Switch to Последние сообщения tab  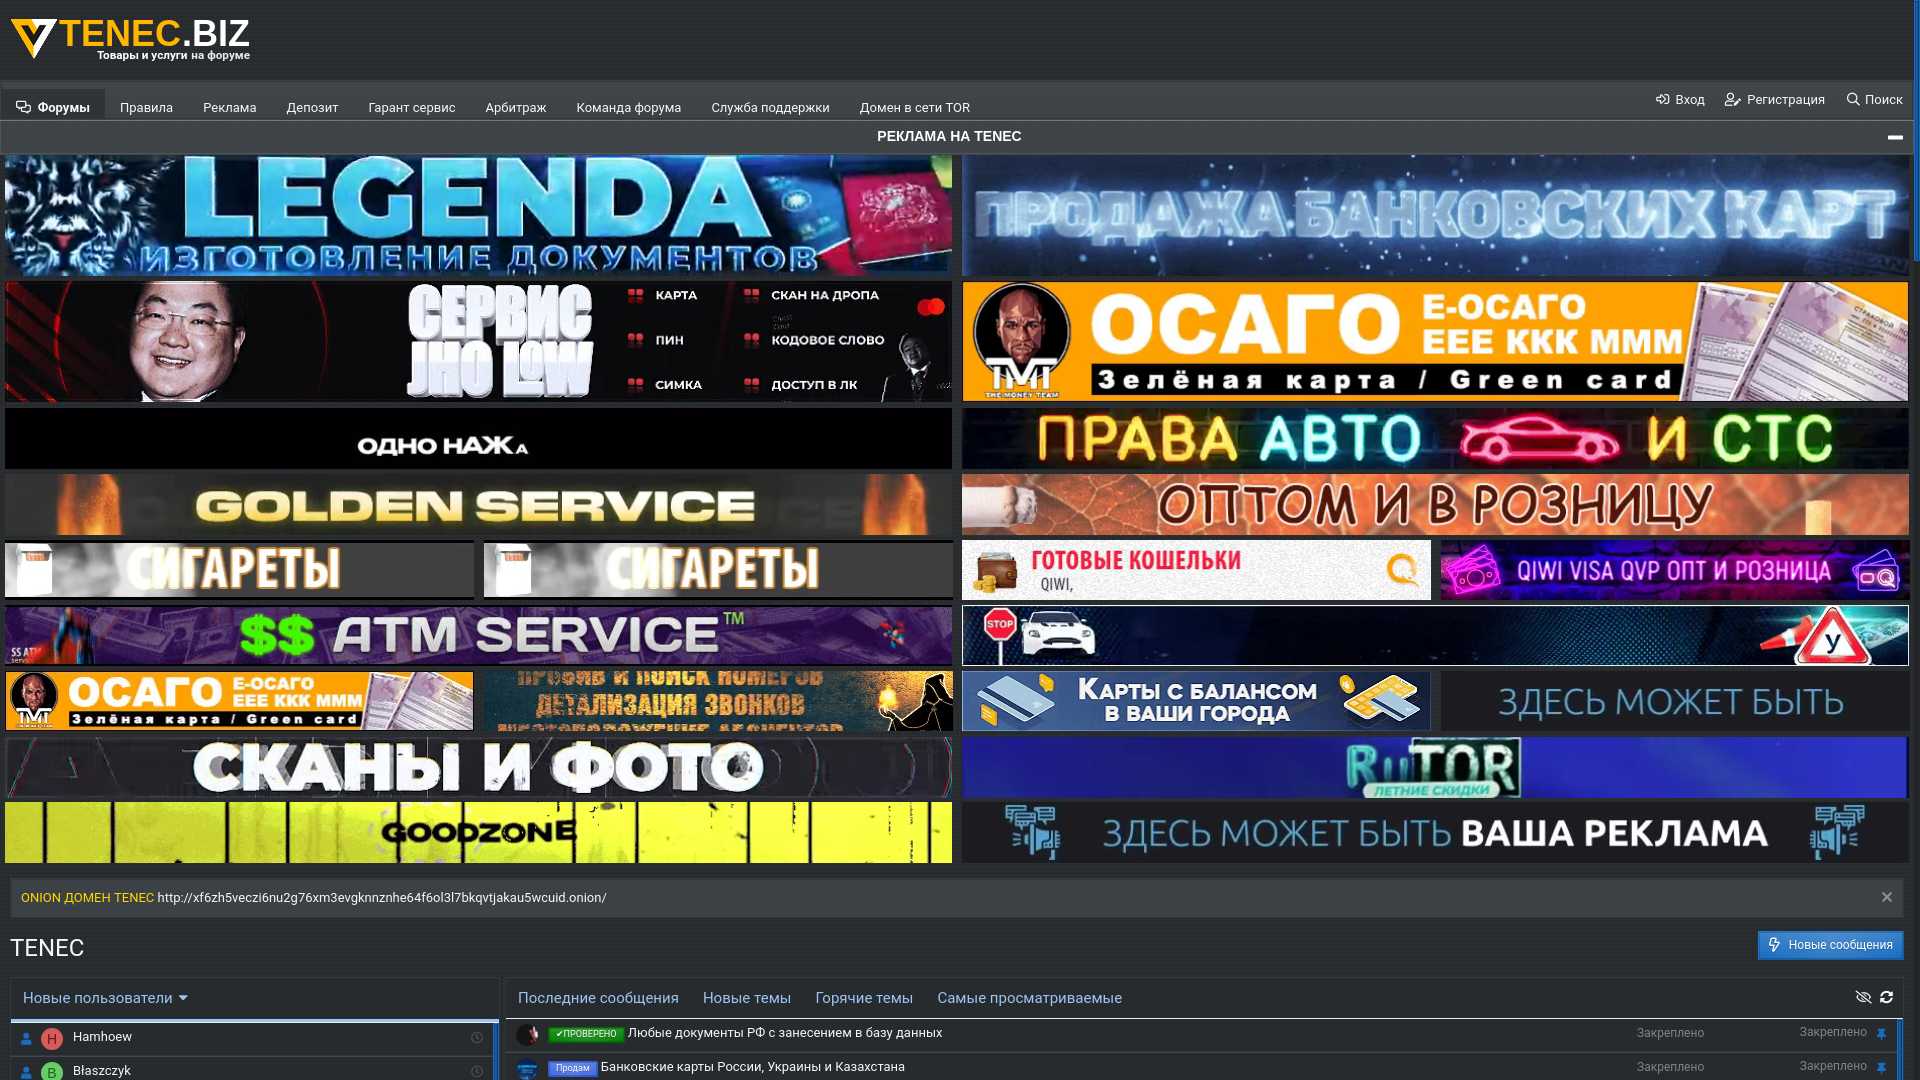pyautogui.click(x=598, y=998)
